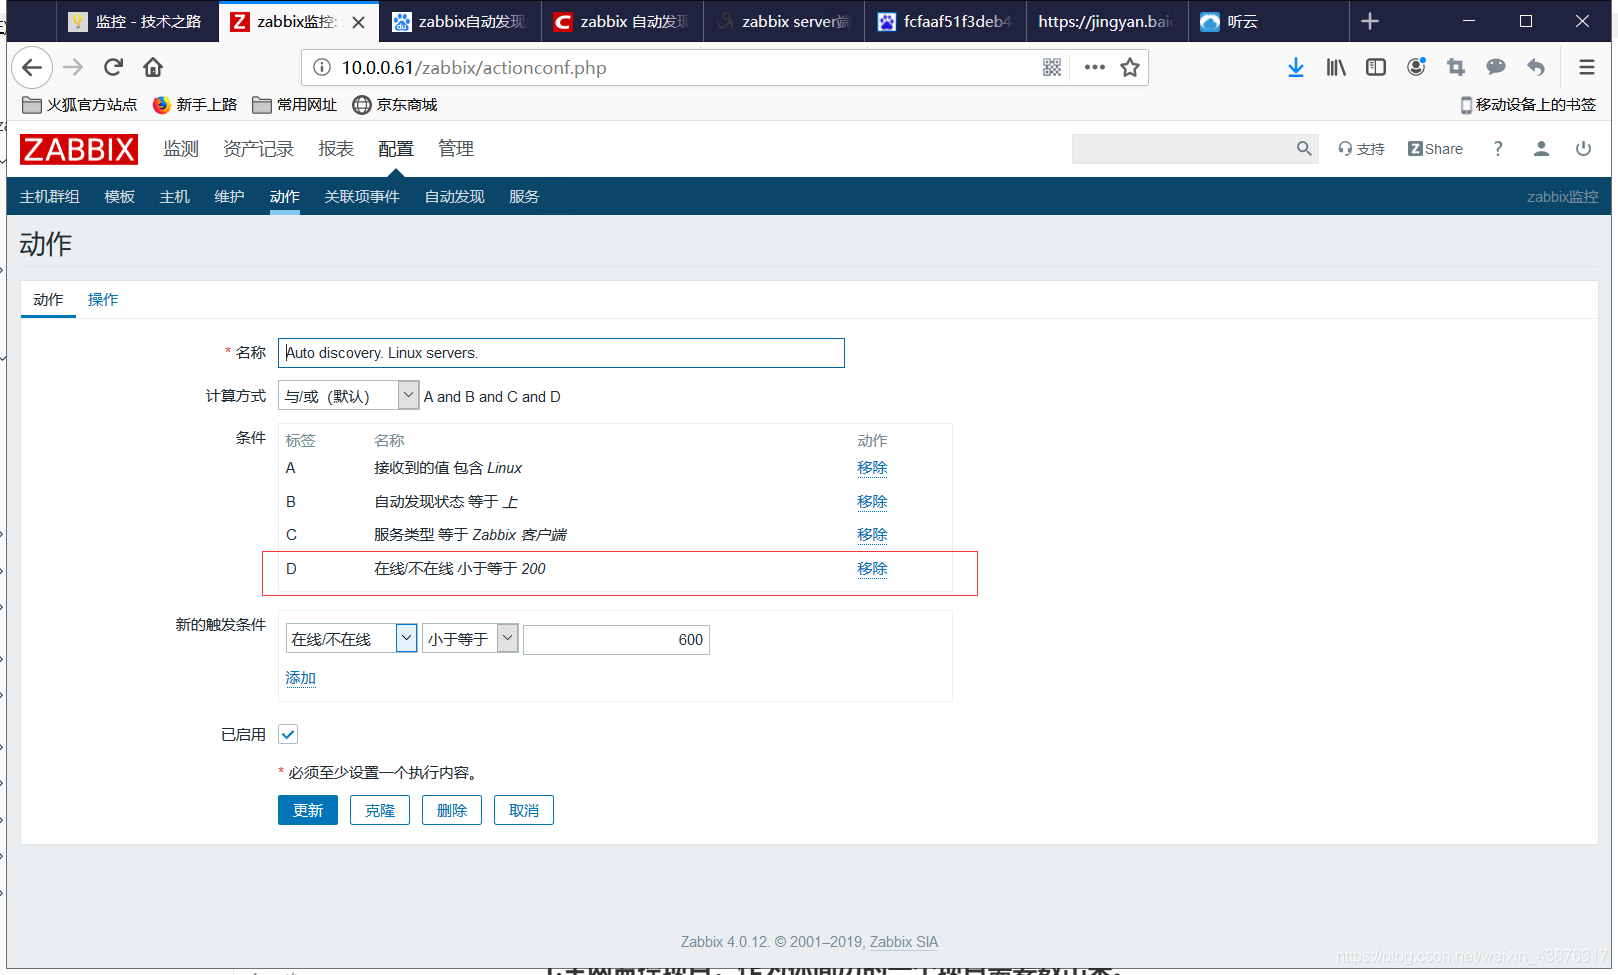The height and width of the screenshot is (975, 1618).
Task: Open Zabbix help question mark
Action: pyautogui.click(x=1498, y=148)
